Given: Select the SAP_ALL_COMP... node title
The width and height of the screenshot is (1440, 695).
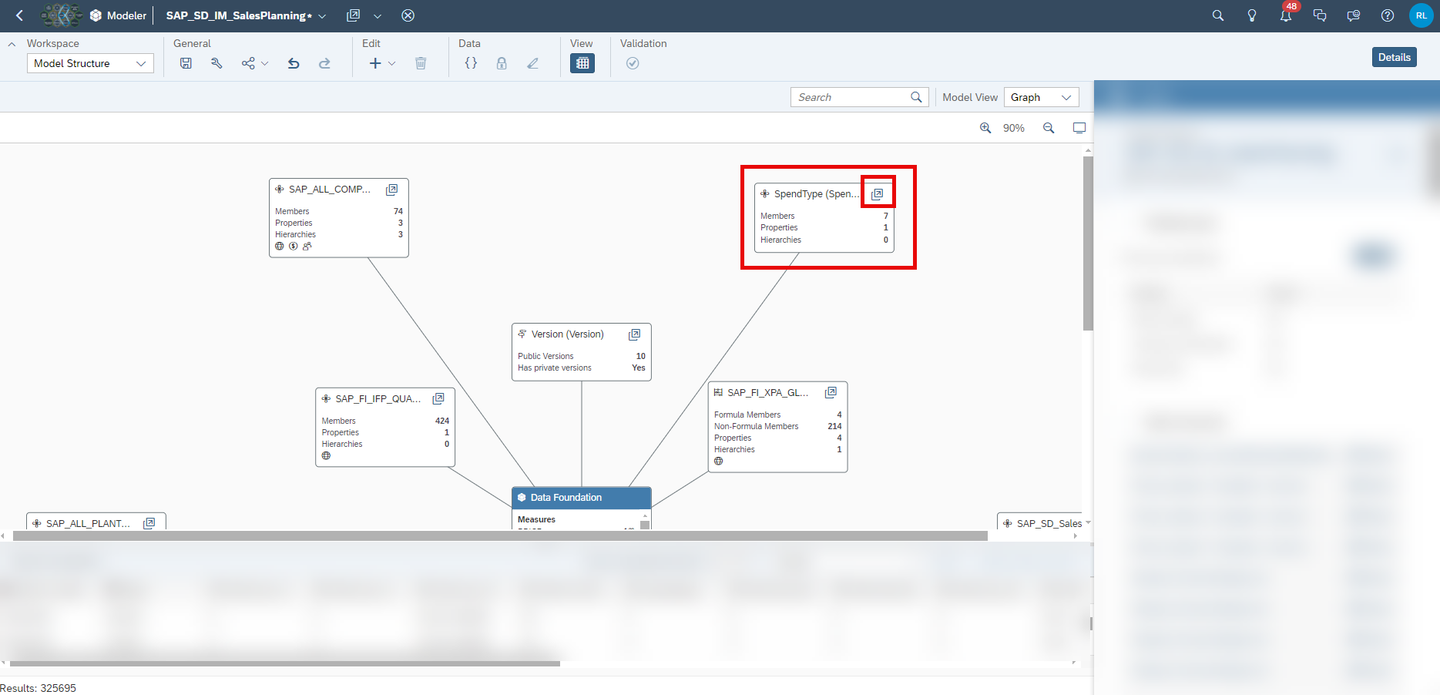Looking at the screenshot, I should coord(330,189).
